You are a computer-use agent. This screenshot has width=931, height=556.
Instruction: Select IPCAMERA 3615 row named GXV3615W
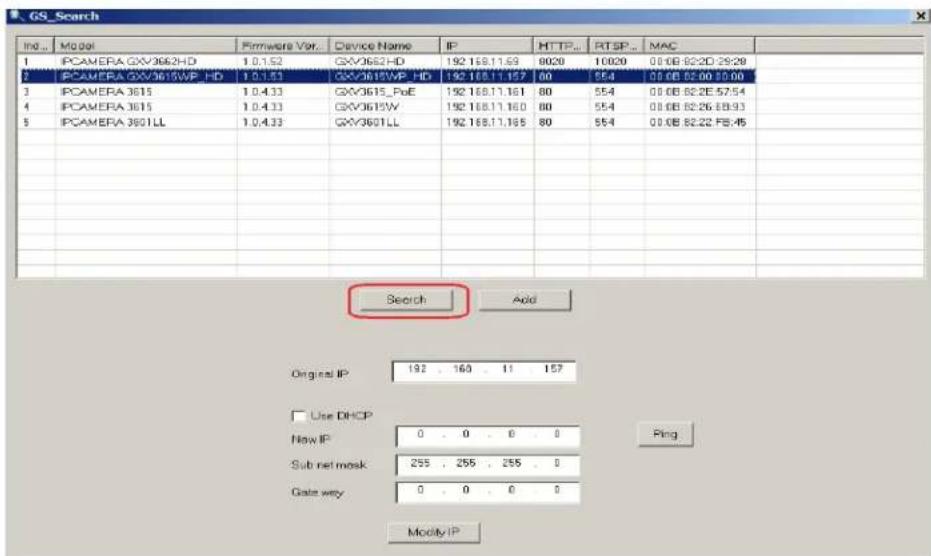pos(387,107)
